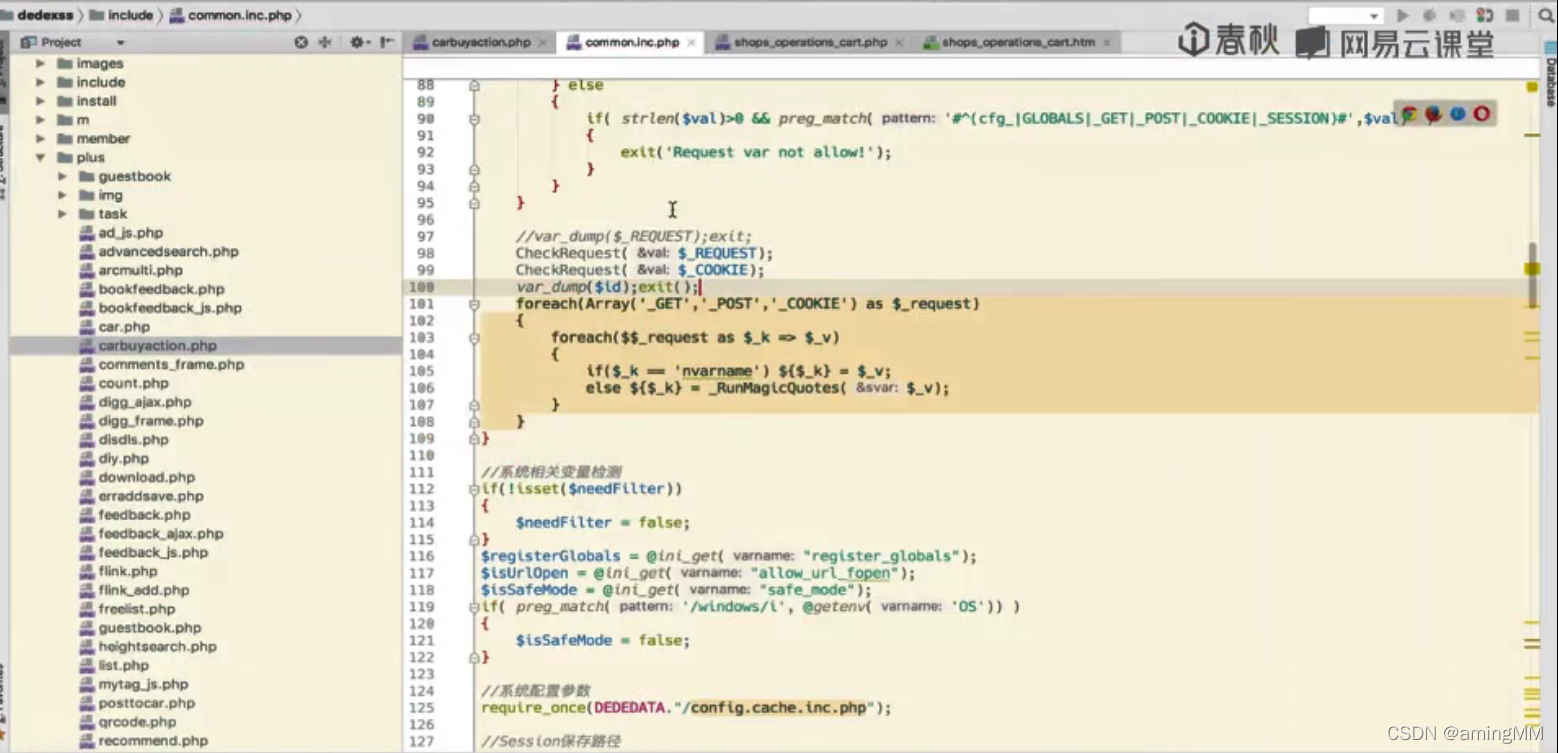The width and height of the screenshot is (1558, 753).
Task: Expand the include folder
Action: (x=40, y=82)
